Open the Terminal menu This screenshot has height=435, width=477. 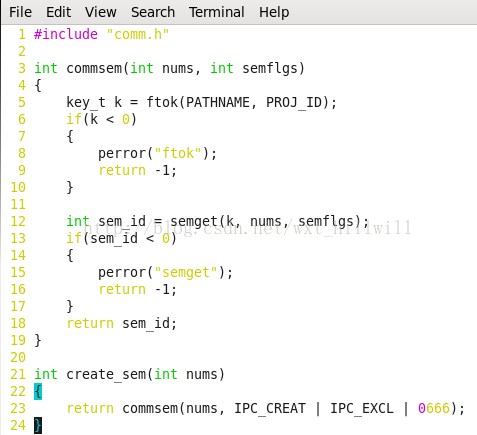[x=216, y=12]
